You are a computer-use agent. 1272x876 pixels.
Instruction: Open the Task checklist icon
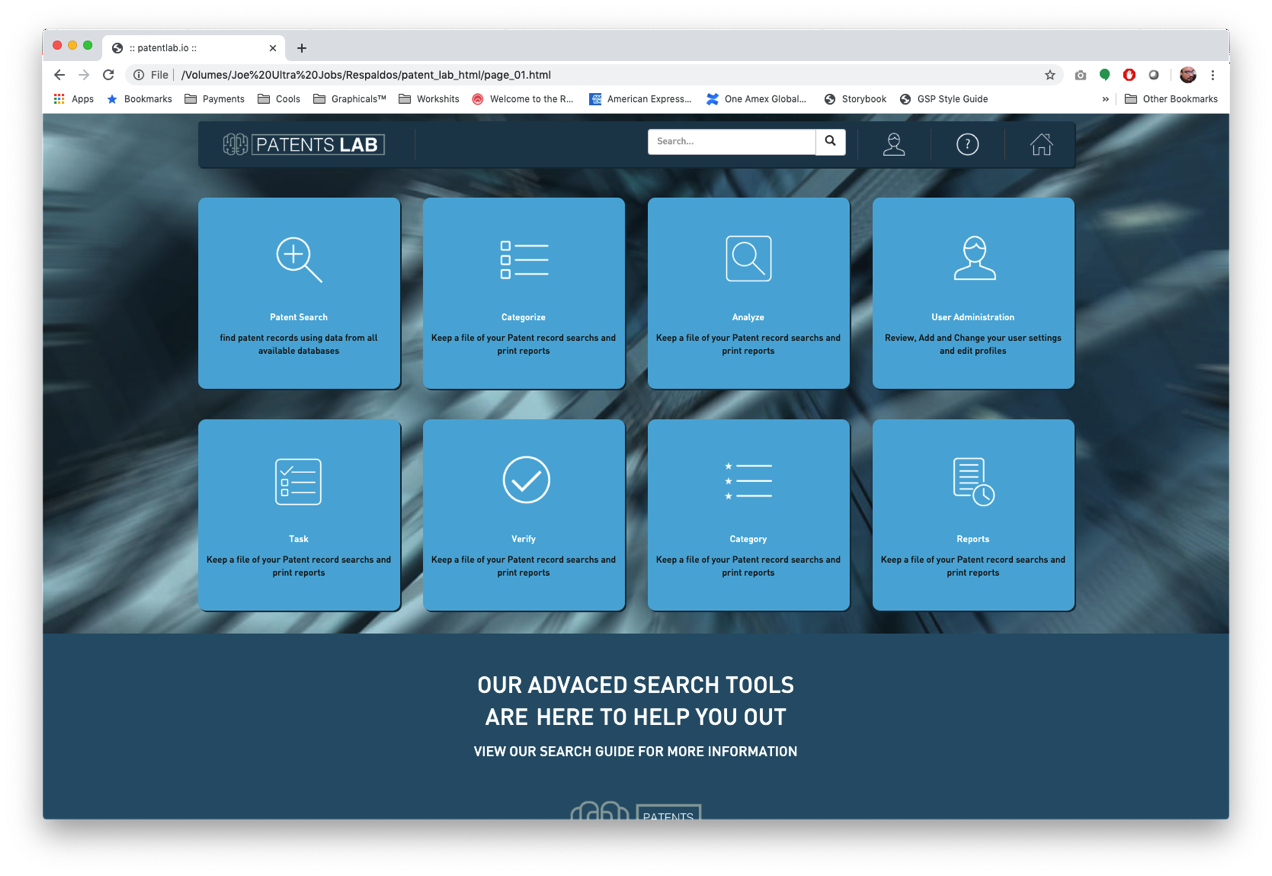(x=298, y=482)
